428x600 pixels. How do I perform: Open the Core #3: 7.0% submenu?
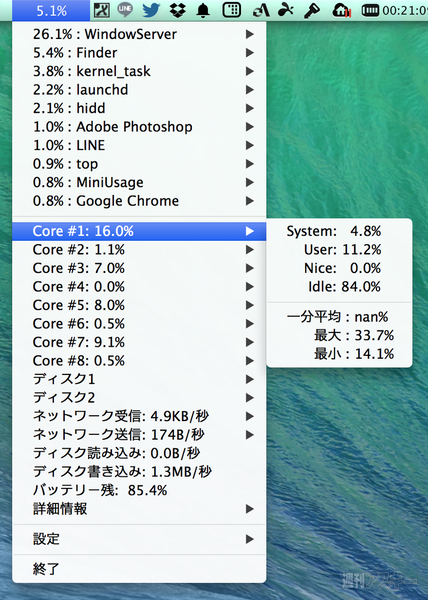point(139,268)
